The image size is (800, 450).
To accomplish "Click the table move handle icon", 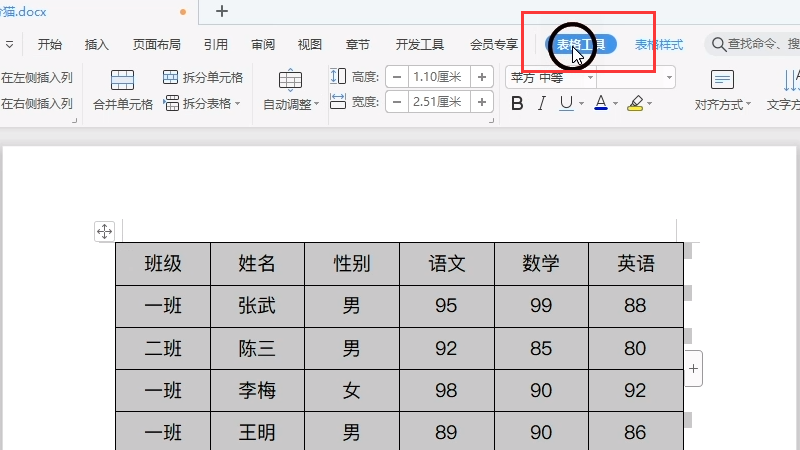I will [x=104, y=232].
